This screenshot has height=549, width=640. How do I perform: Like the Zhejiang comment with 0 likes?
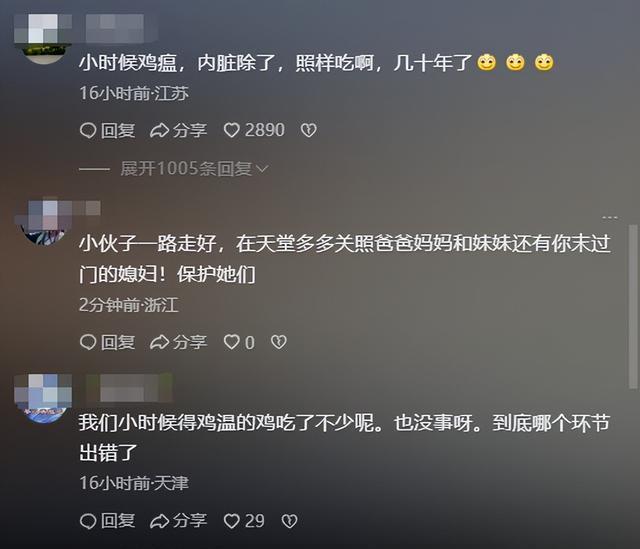(x=231, y=342)
